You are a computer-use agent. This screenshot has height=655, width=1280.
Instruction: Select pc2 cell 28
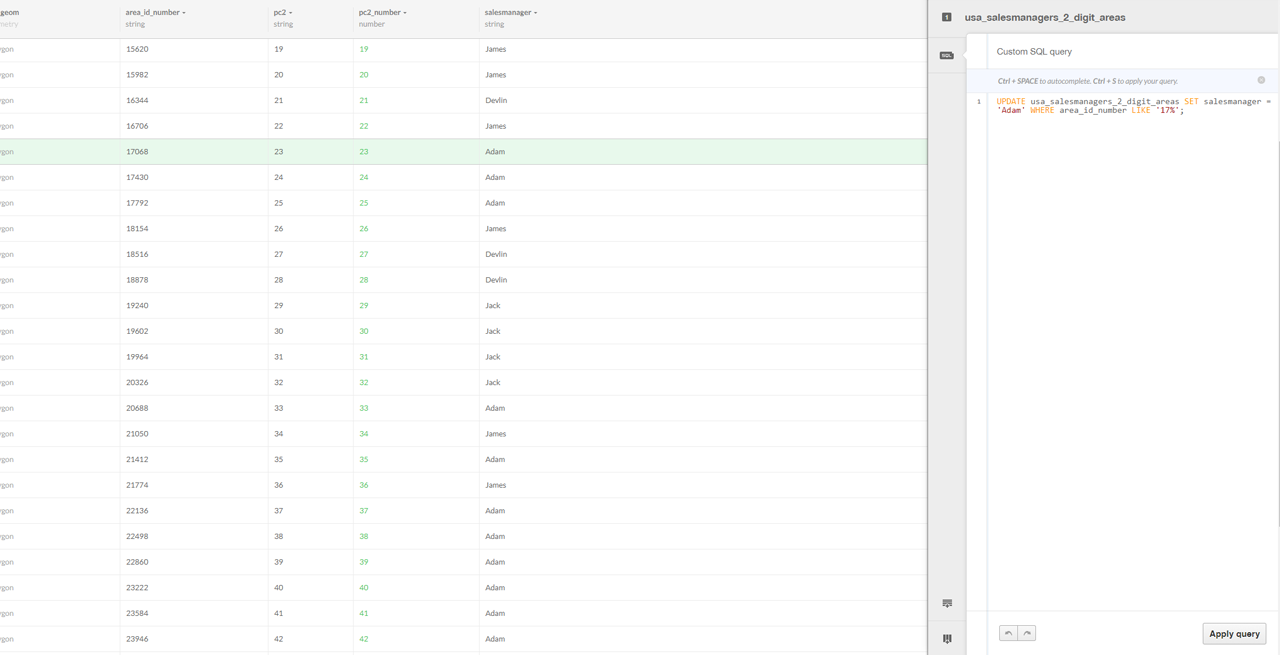(279, 280)
